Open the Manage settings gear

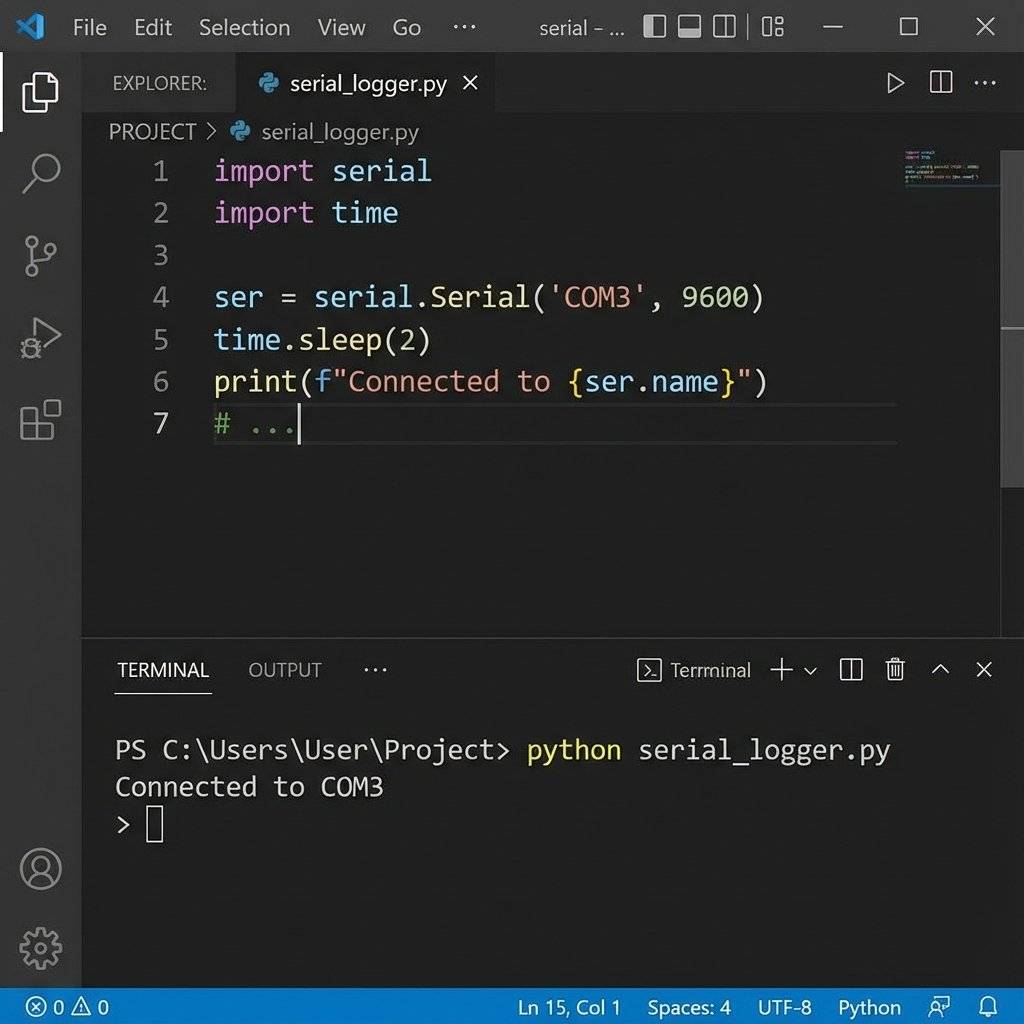pos(40,948)
